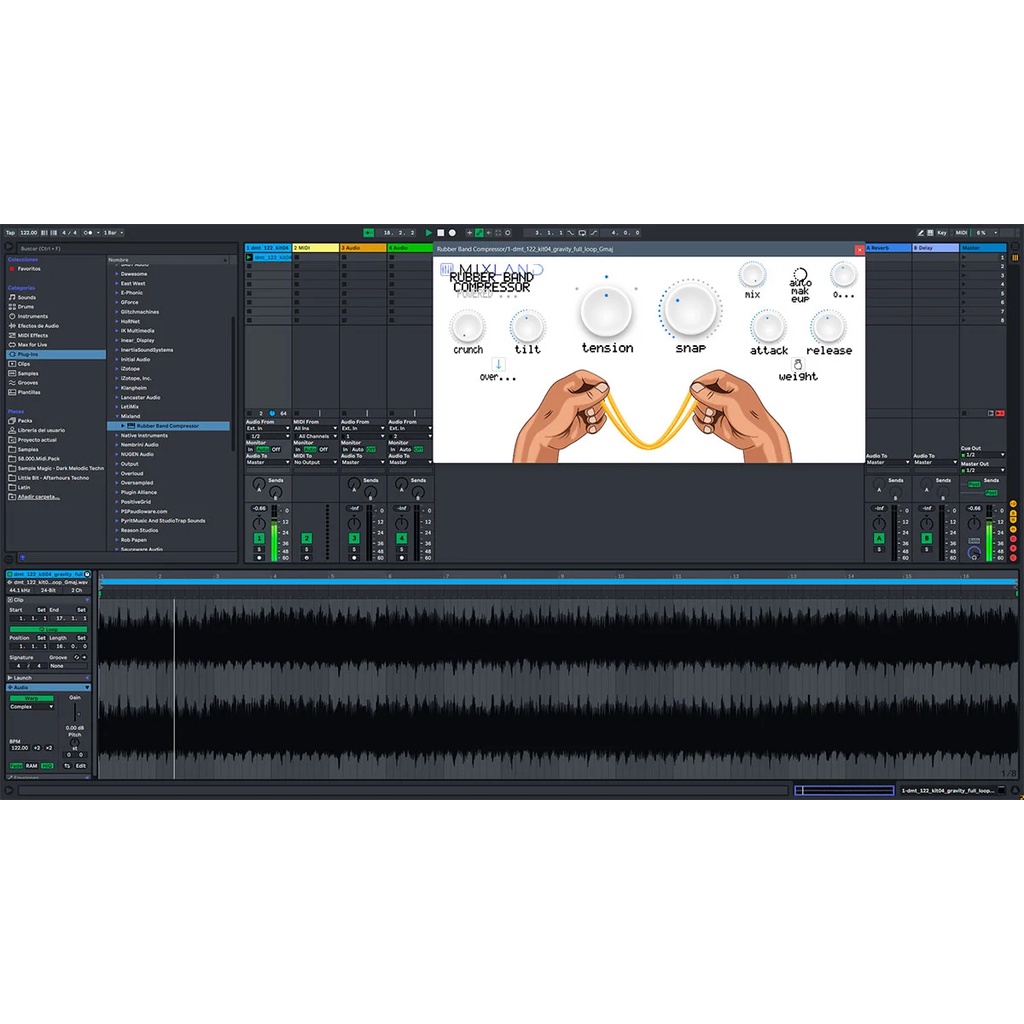Toggle the weight button in compressor
The image size is (1024, 1024).
(797, 364)
